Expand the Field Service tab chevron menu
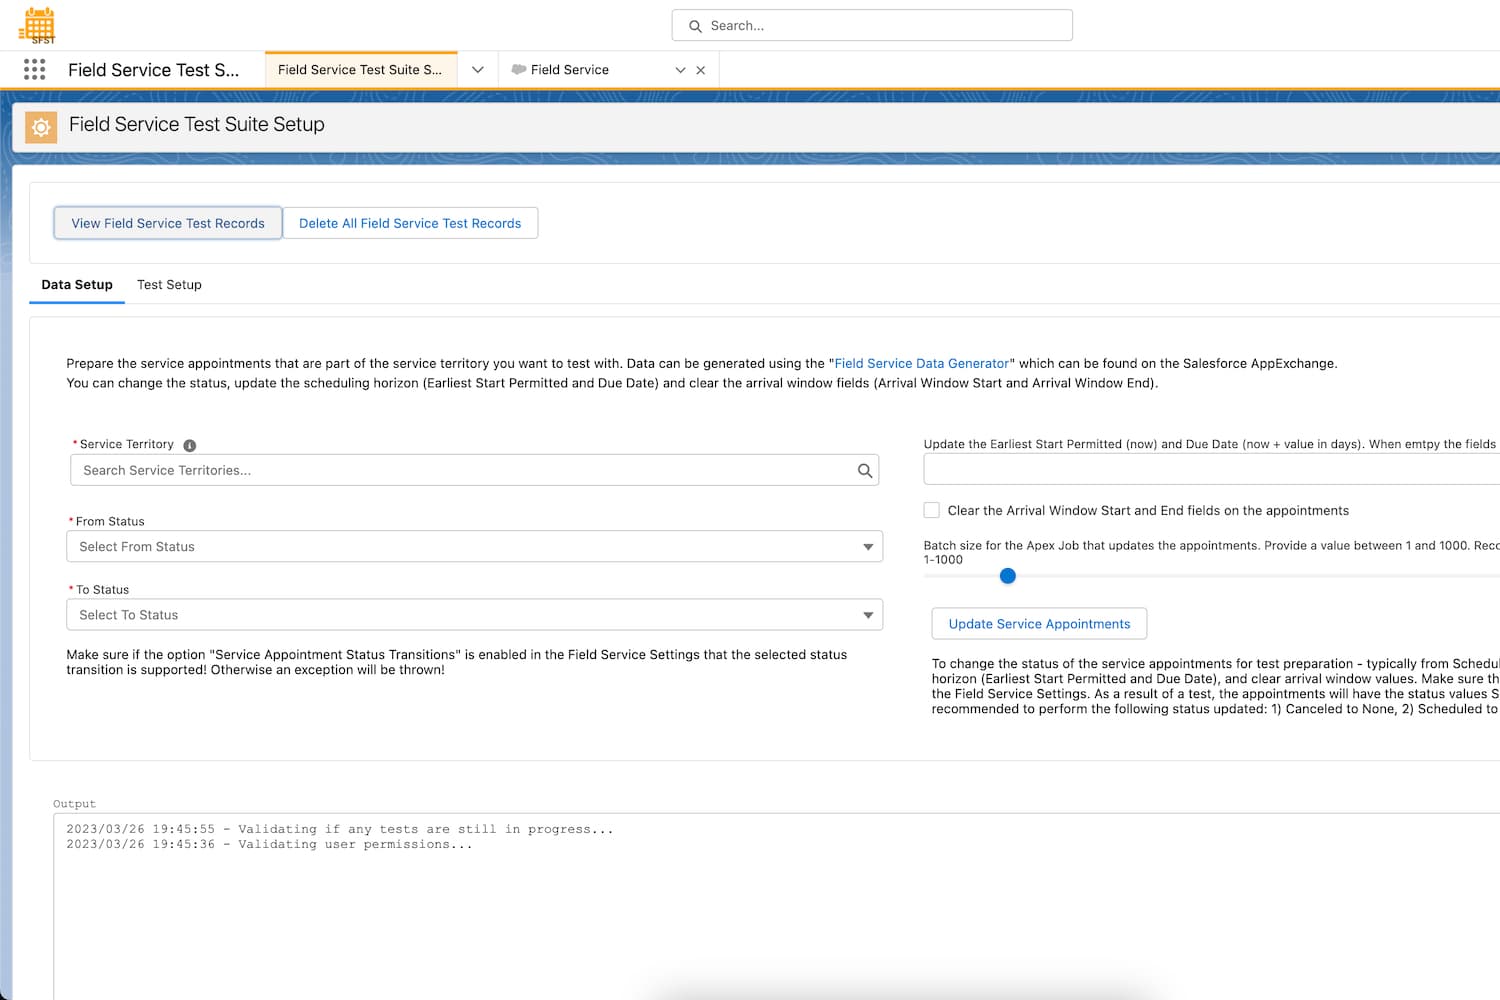 [680, 70]
